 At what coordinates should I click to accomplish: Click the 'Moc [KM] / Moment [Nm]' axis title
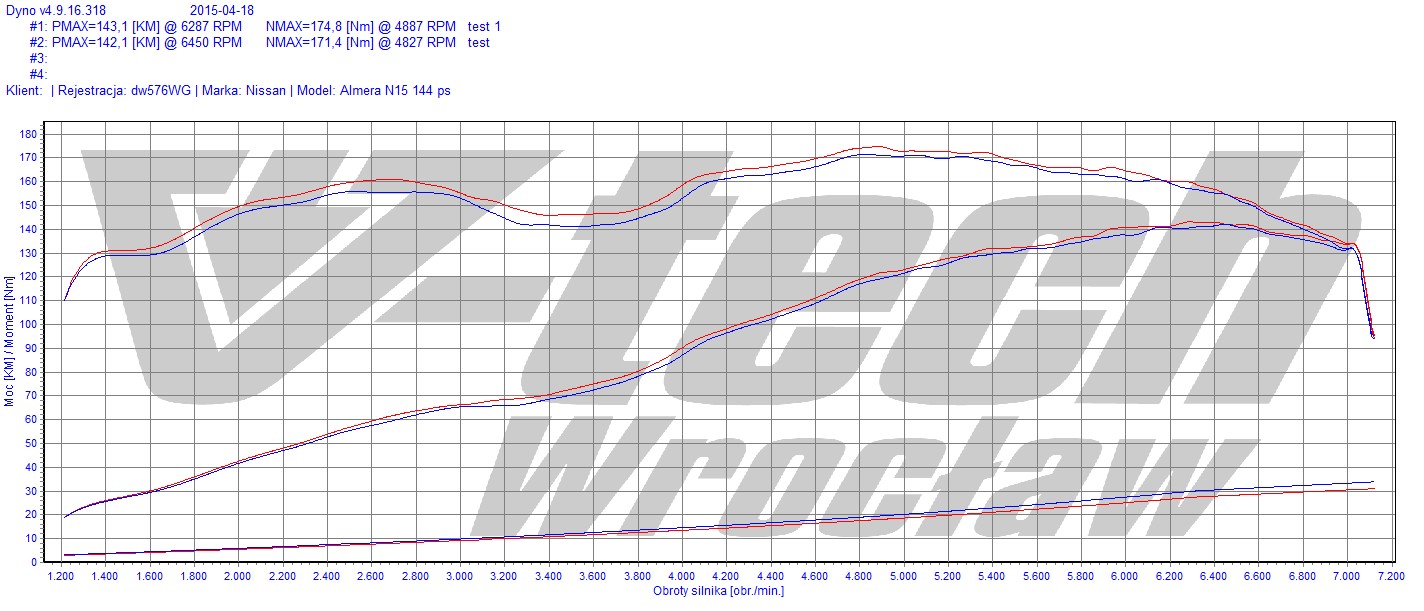coord(9,341)
